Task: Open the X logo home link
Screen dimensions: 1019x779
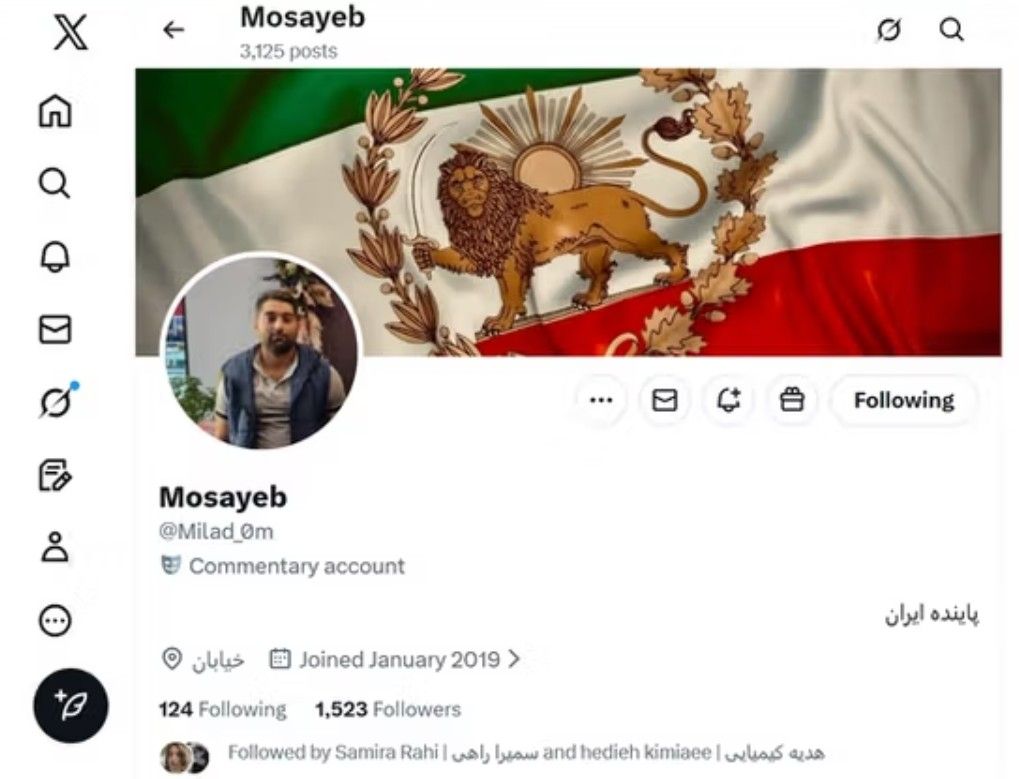Action: click(x=70, y=32)
